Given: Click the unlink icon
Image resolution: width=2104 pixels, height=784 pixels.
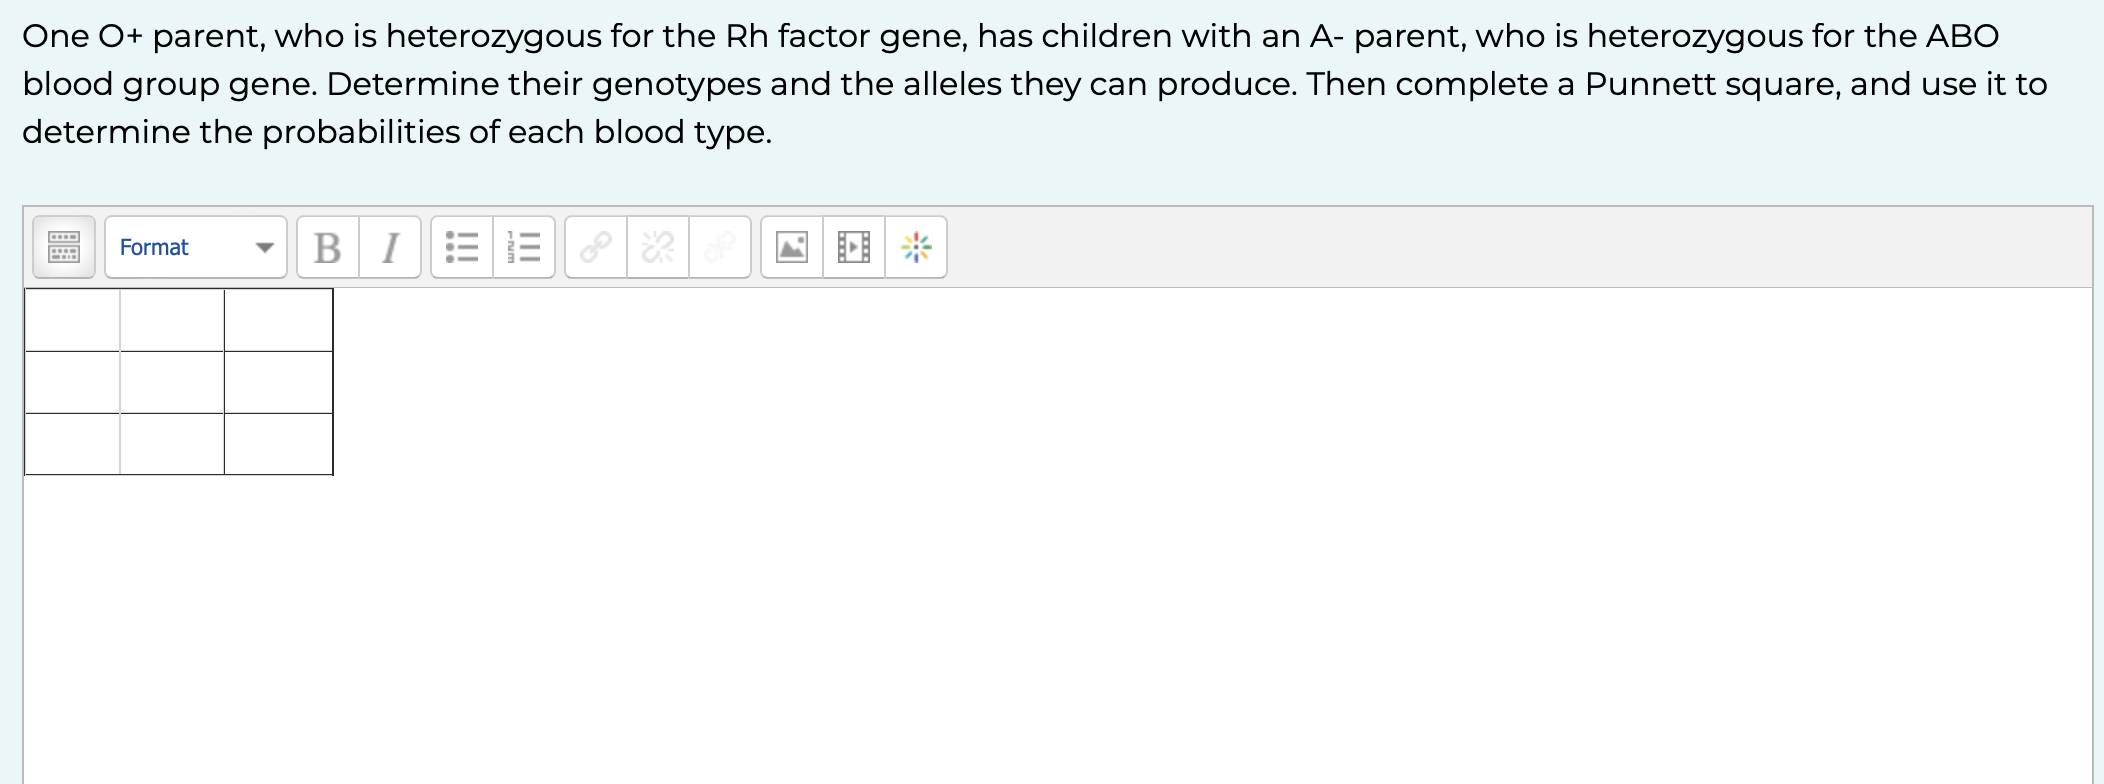Looking at the screenshot, I should [658, 247].
